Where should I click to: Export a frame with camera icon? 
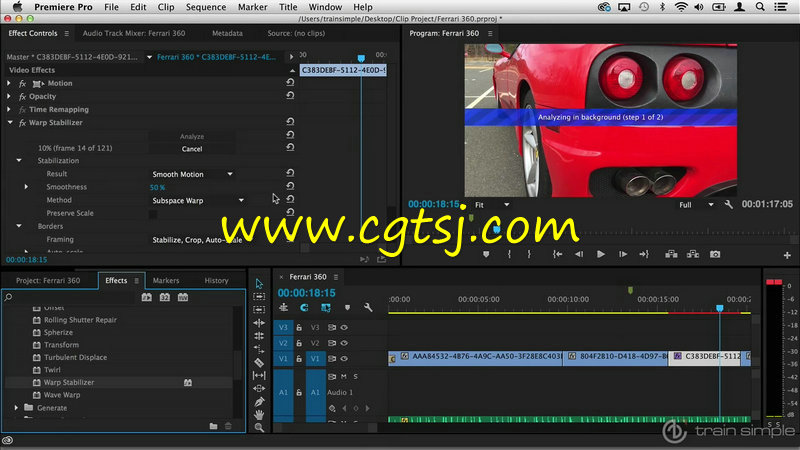(x=715, y=254)
